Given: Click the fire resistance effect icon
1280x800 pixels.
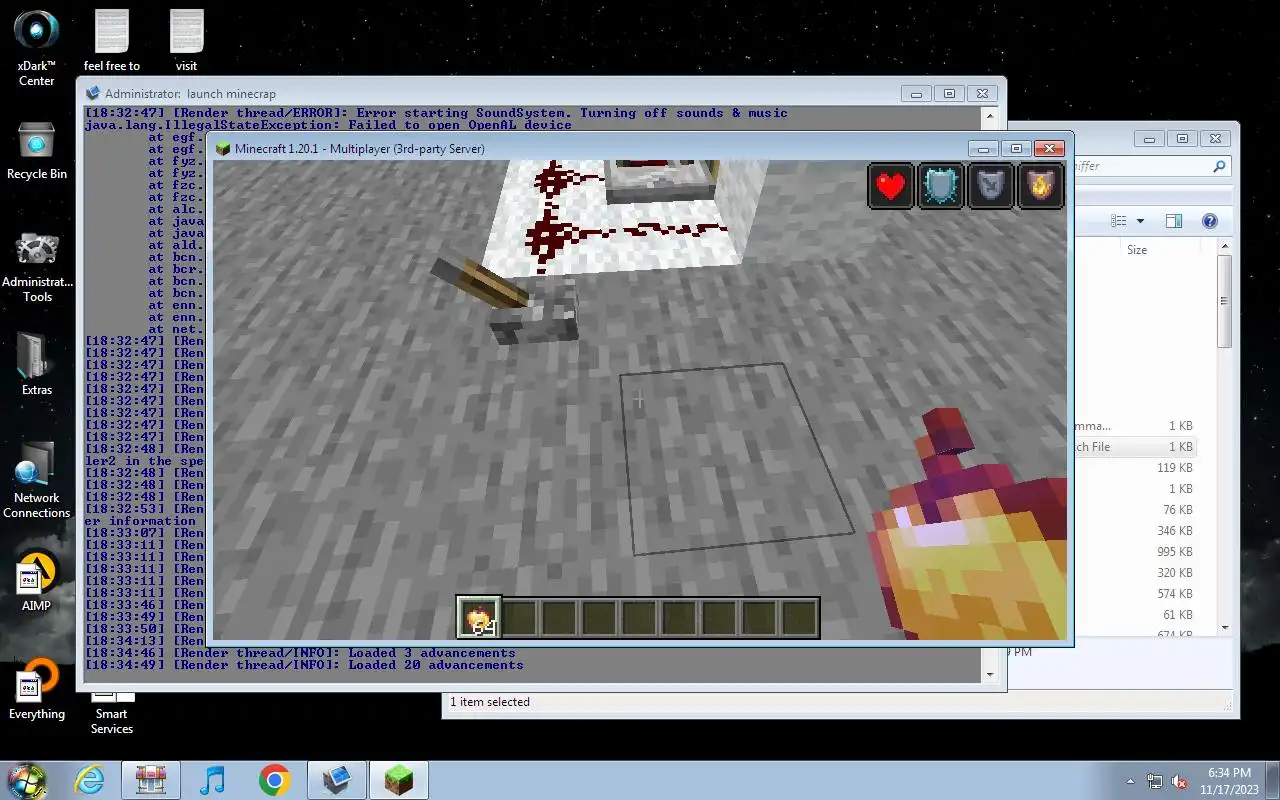Looking at the screenshot, I should pyautogui.click(x=1040, y=186).
